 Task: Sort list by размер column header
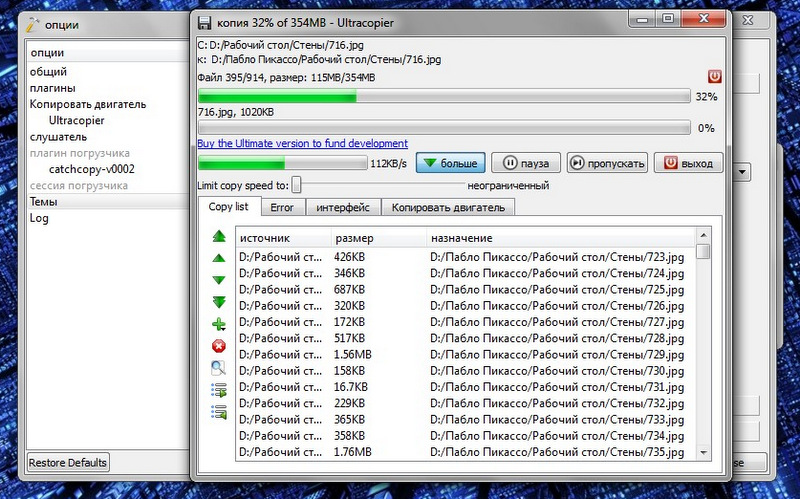point(379,238)
